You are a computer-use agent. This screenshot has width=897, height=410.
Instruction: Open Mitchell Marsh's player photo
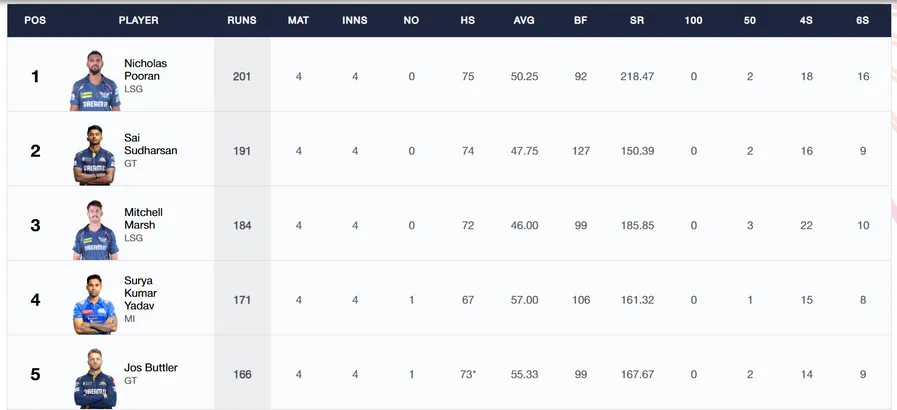96,230
